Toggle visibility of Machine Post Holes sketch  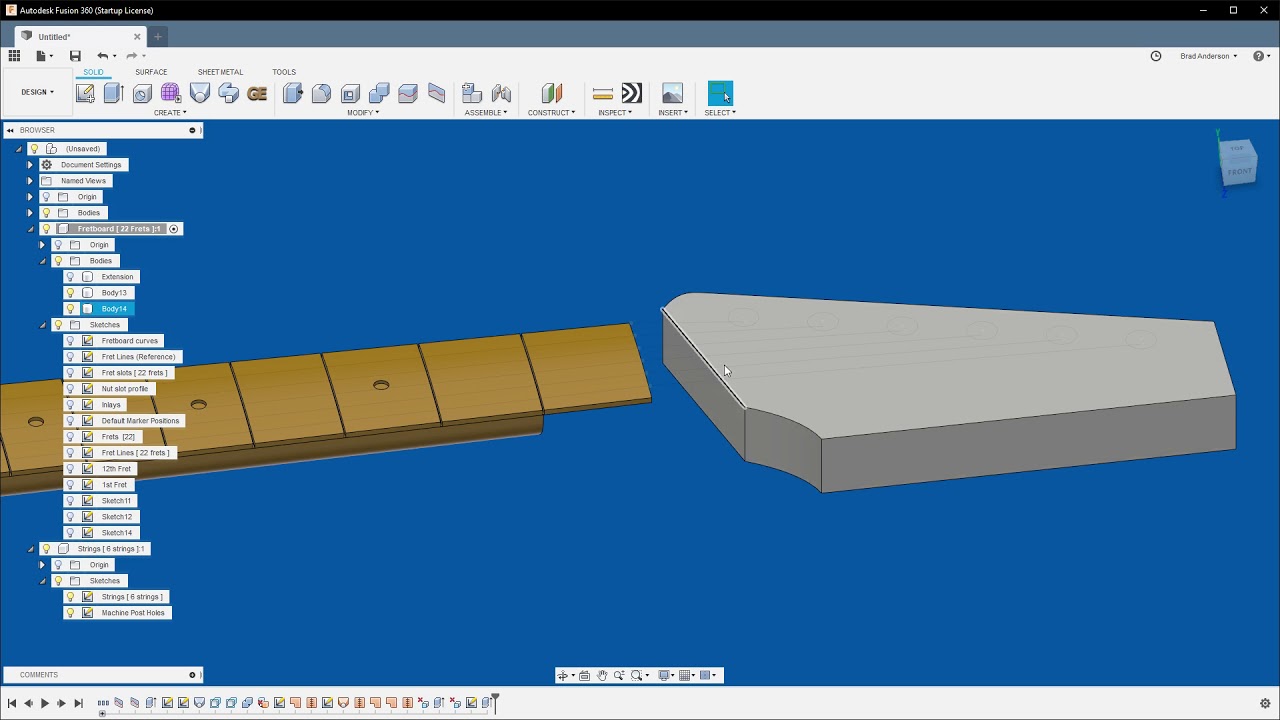[70, 613]
